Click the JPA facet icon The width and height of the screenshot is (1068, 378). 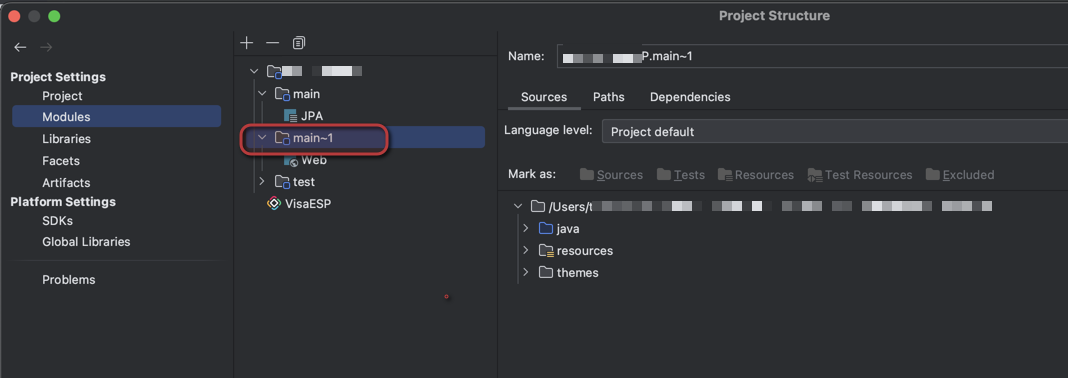[290, 116]
